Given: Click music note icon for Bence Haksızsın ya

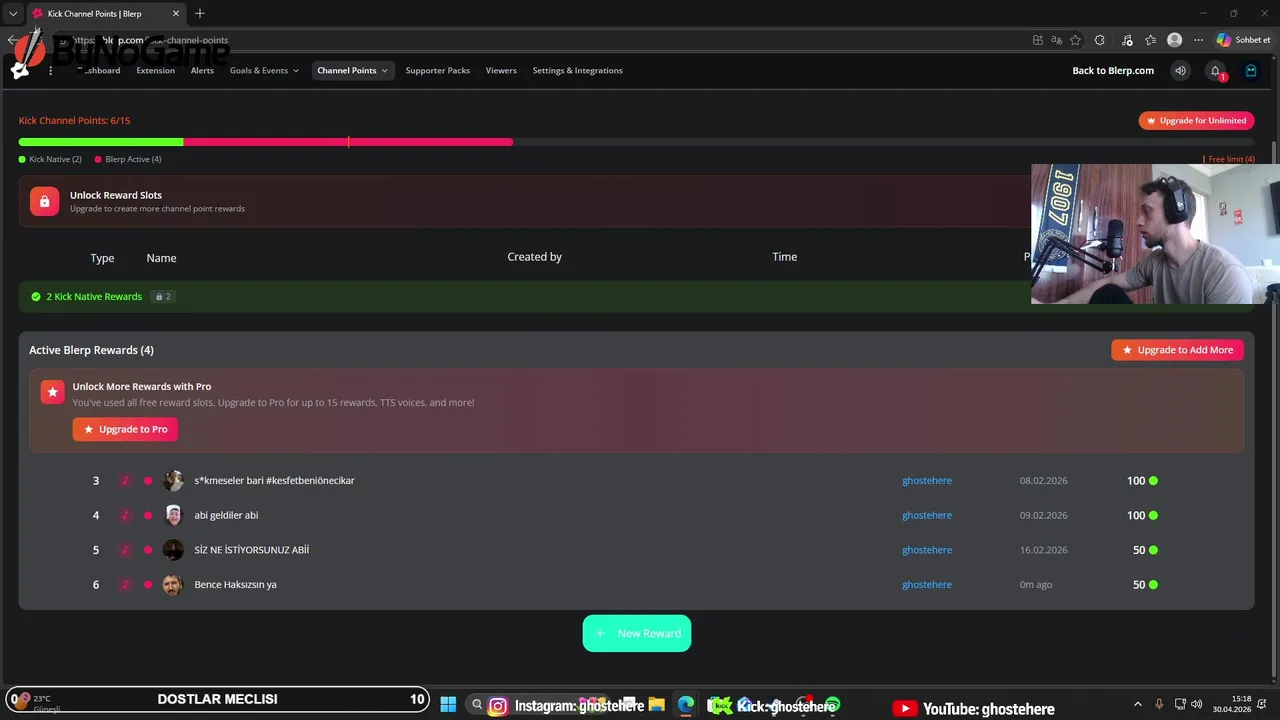Looking at the screenshot, I should 125,585.
